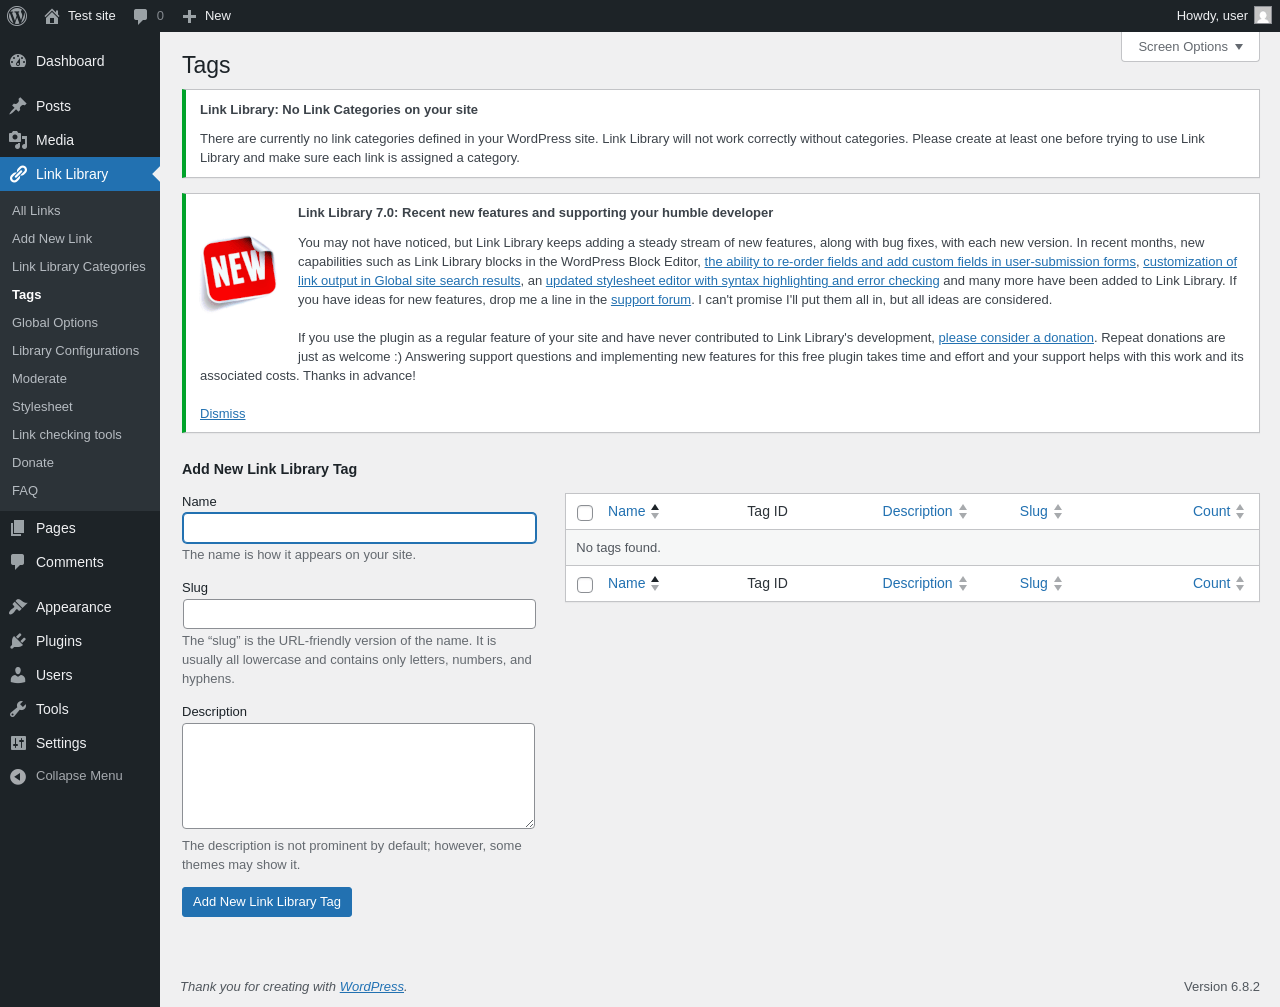Expand the Screen Options panel
Screen dimensions: 1280x1007
point(1190,47)
